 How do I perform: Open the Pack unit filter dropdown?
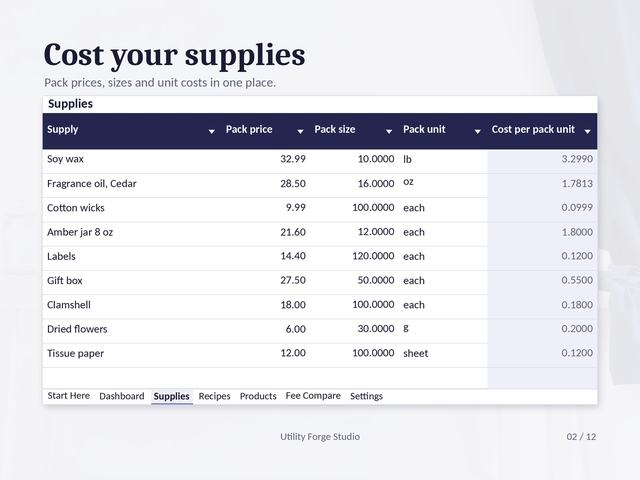click(477, 131)
